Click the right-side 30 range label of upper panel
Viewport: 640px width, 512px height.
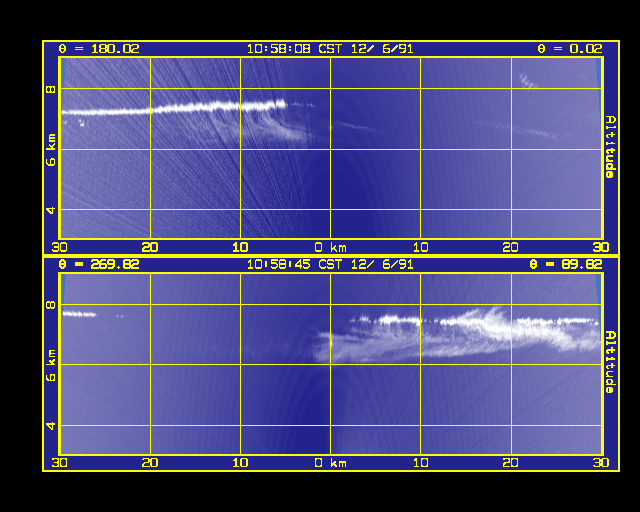click(x=601, y=247)
